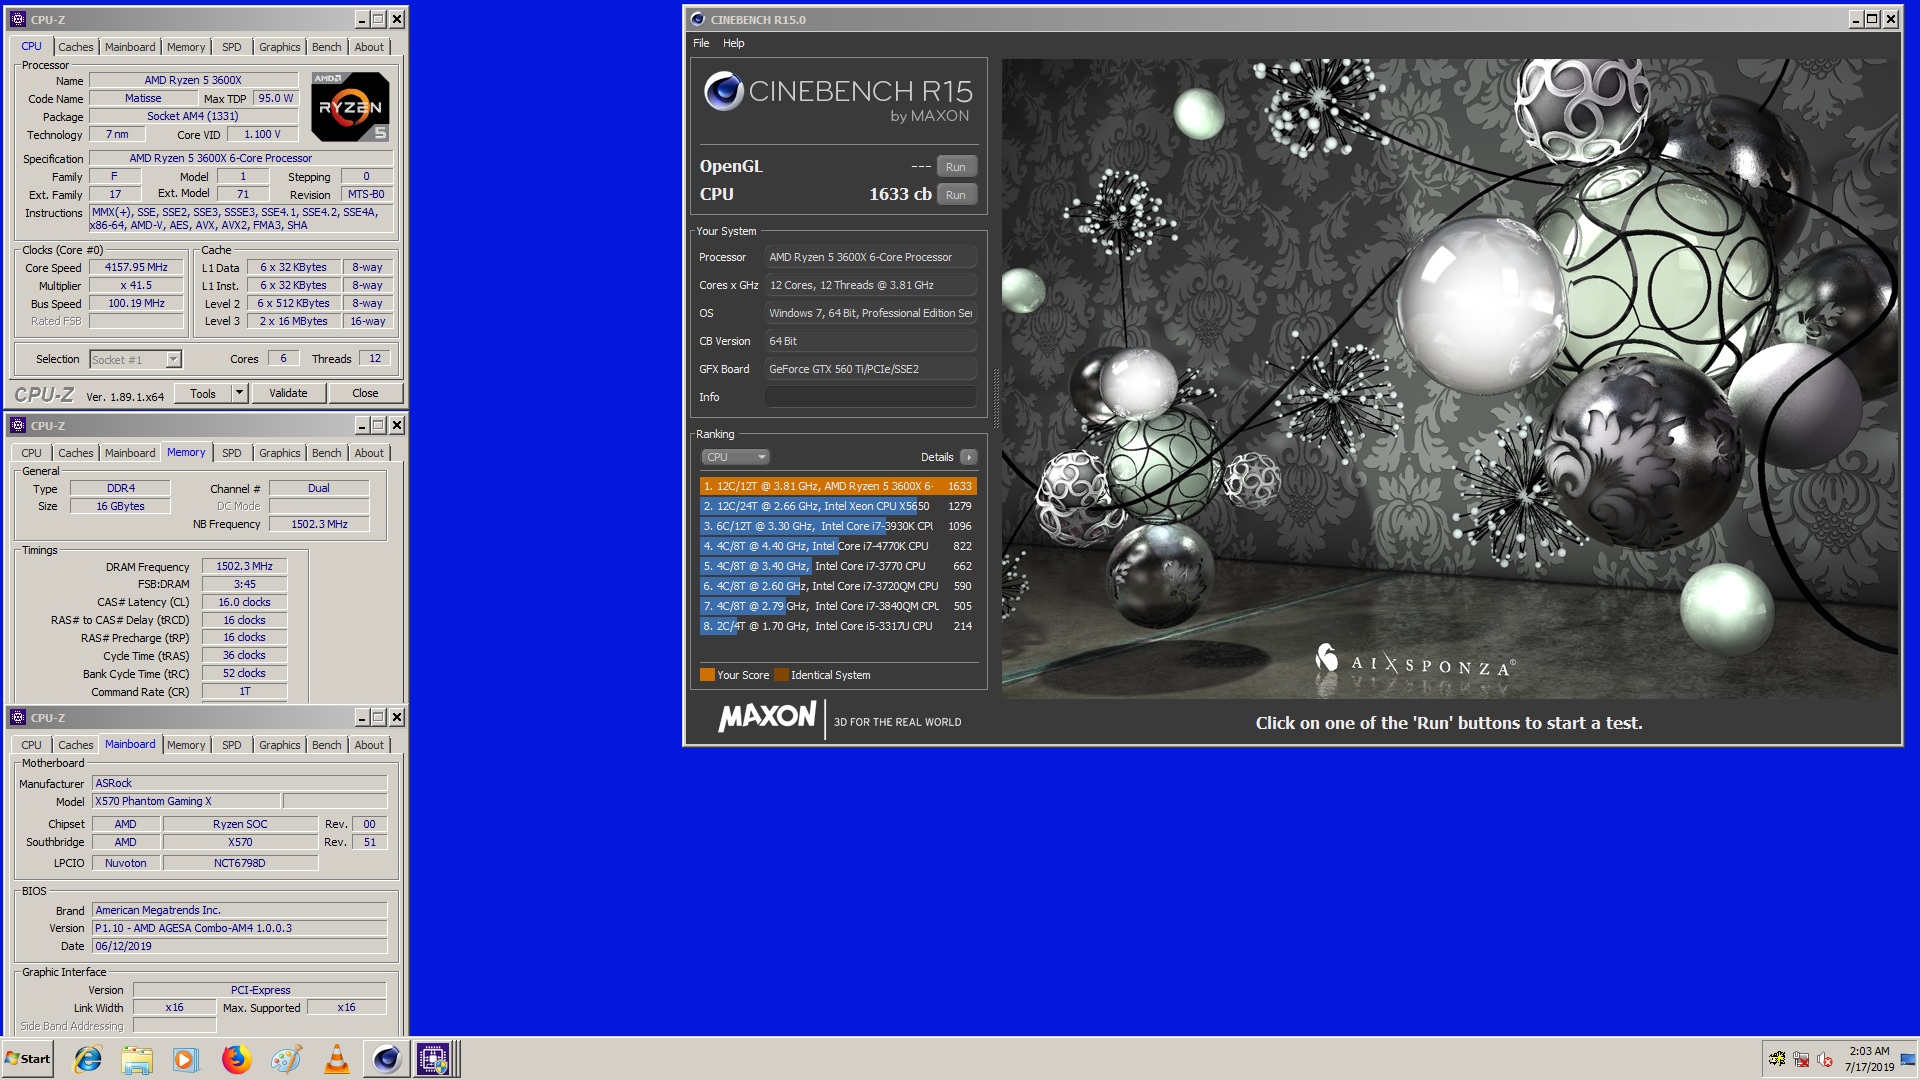Select ranking row 6 Intel Core i7-3720QM
The width and height of the screenshot is (1920, 1080).
(x=838, y=586)
